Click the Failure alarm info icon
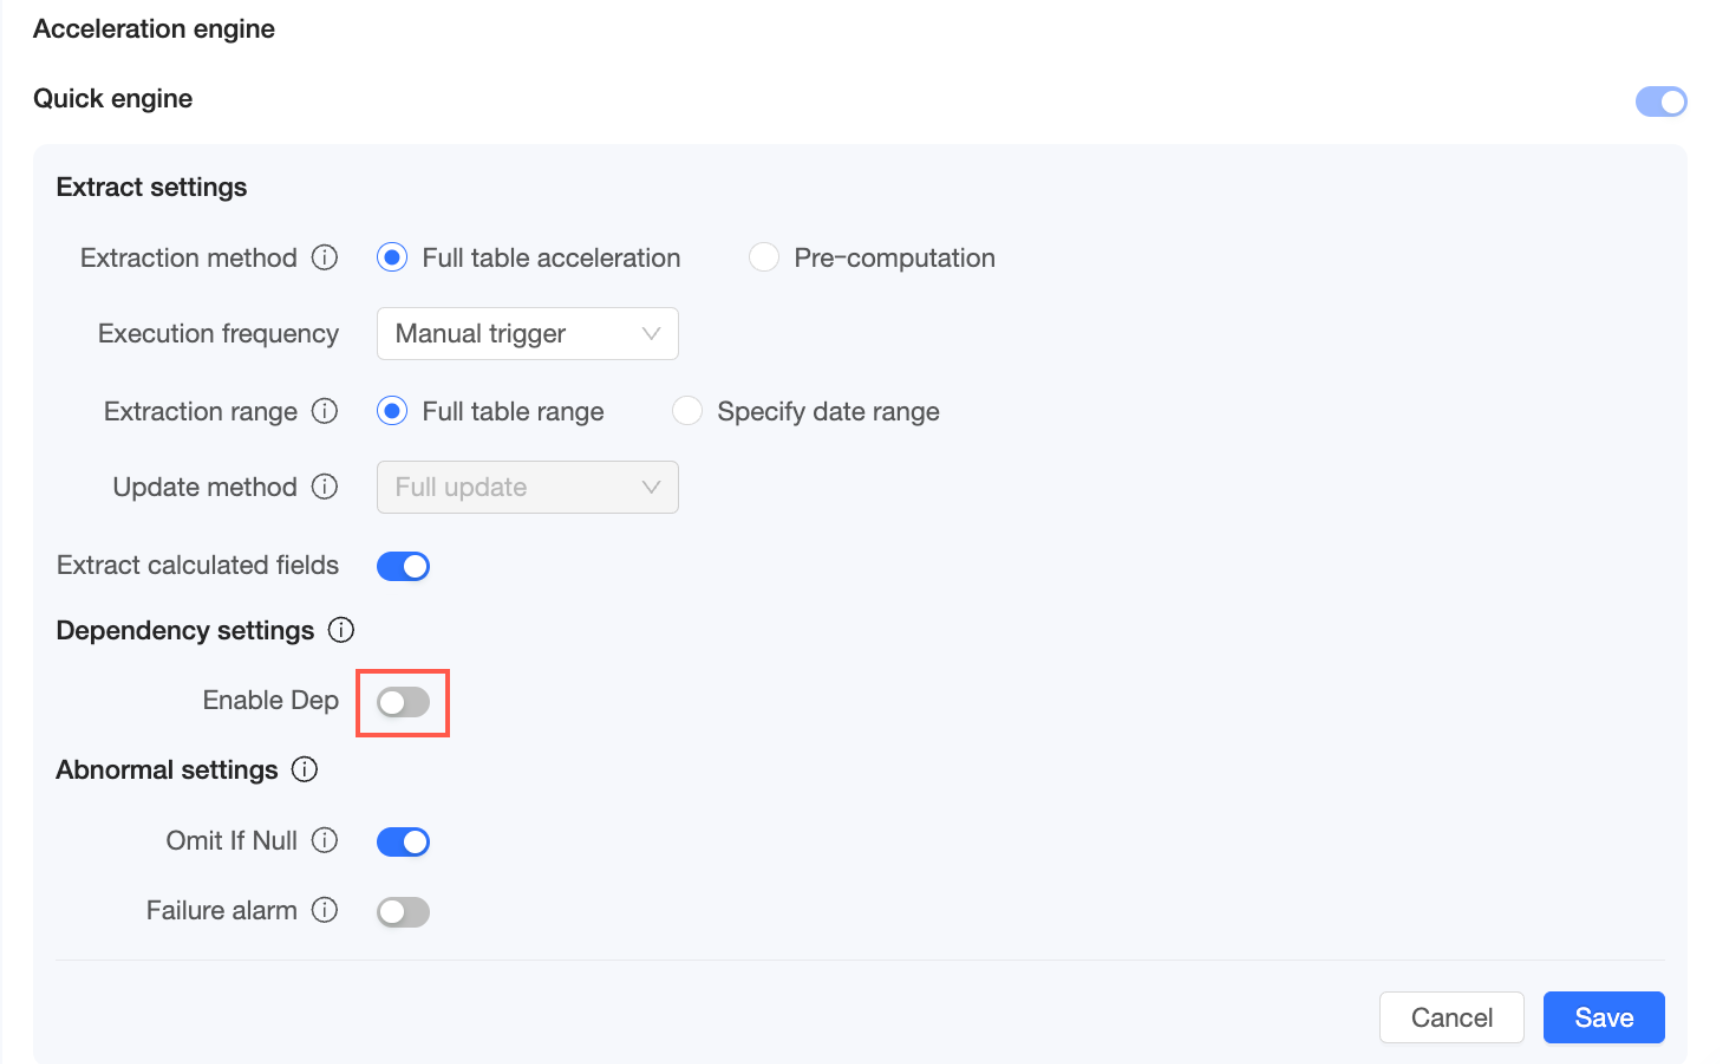The width and height of the screenshot is (1720, 1064). pyautogui.click(x=324, y=910)
